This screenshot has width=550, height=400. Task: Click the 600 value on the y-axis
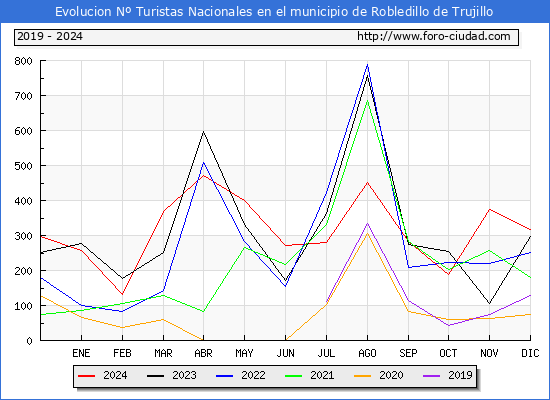pos(24,131)
